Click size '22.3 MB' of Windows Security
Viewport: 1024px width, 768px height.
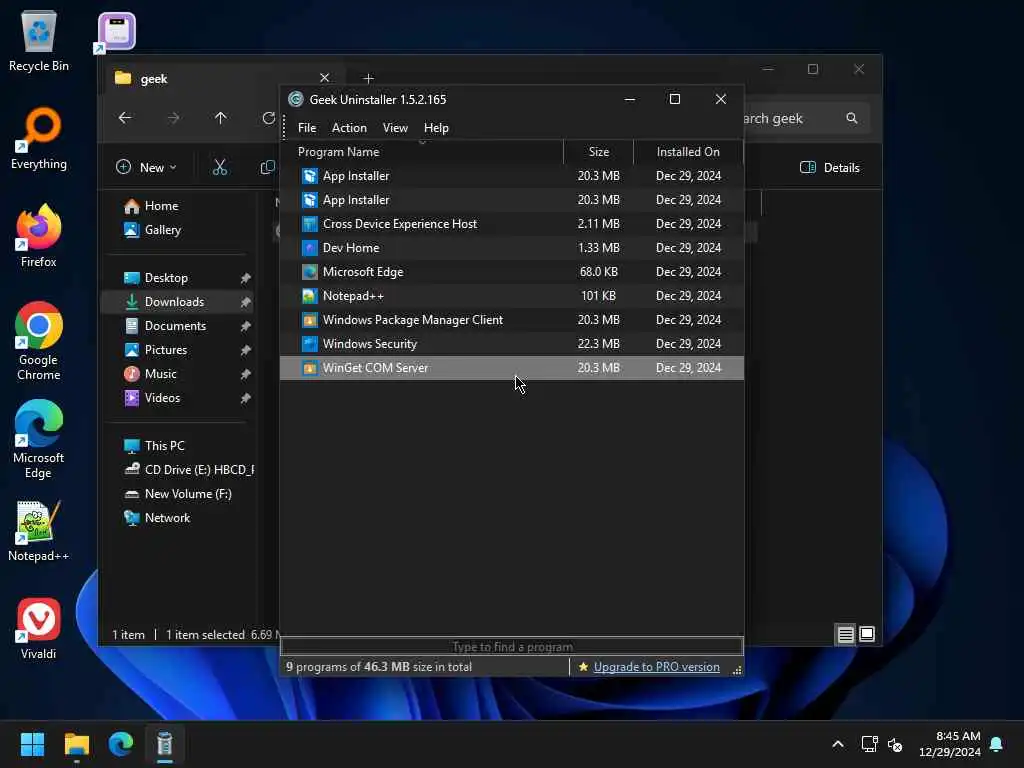598,344
